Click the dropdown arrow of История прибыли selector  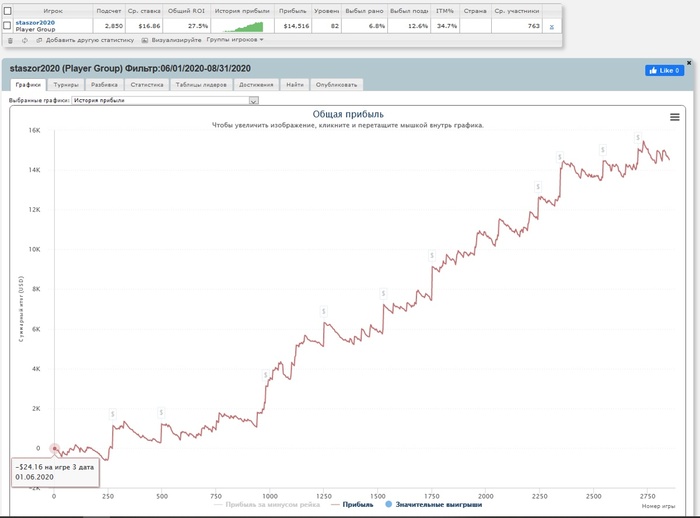coord(254,101)
